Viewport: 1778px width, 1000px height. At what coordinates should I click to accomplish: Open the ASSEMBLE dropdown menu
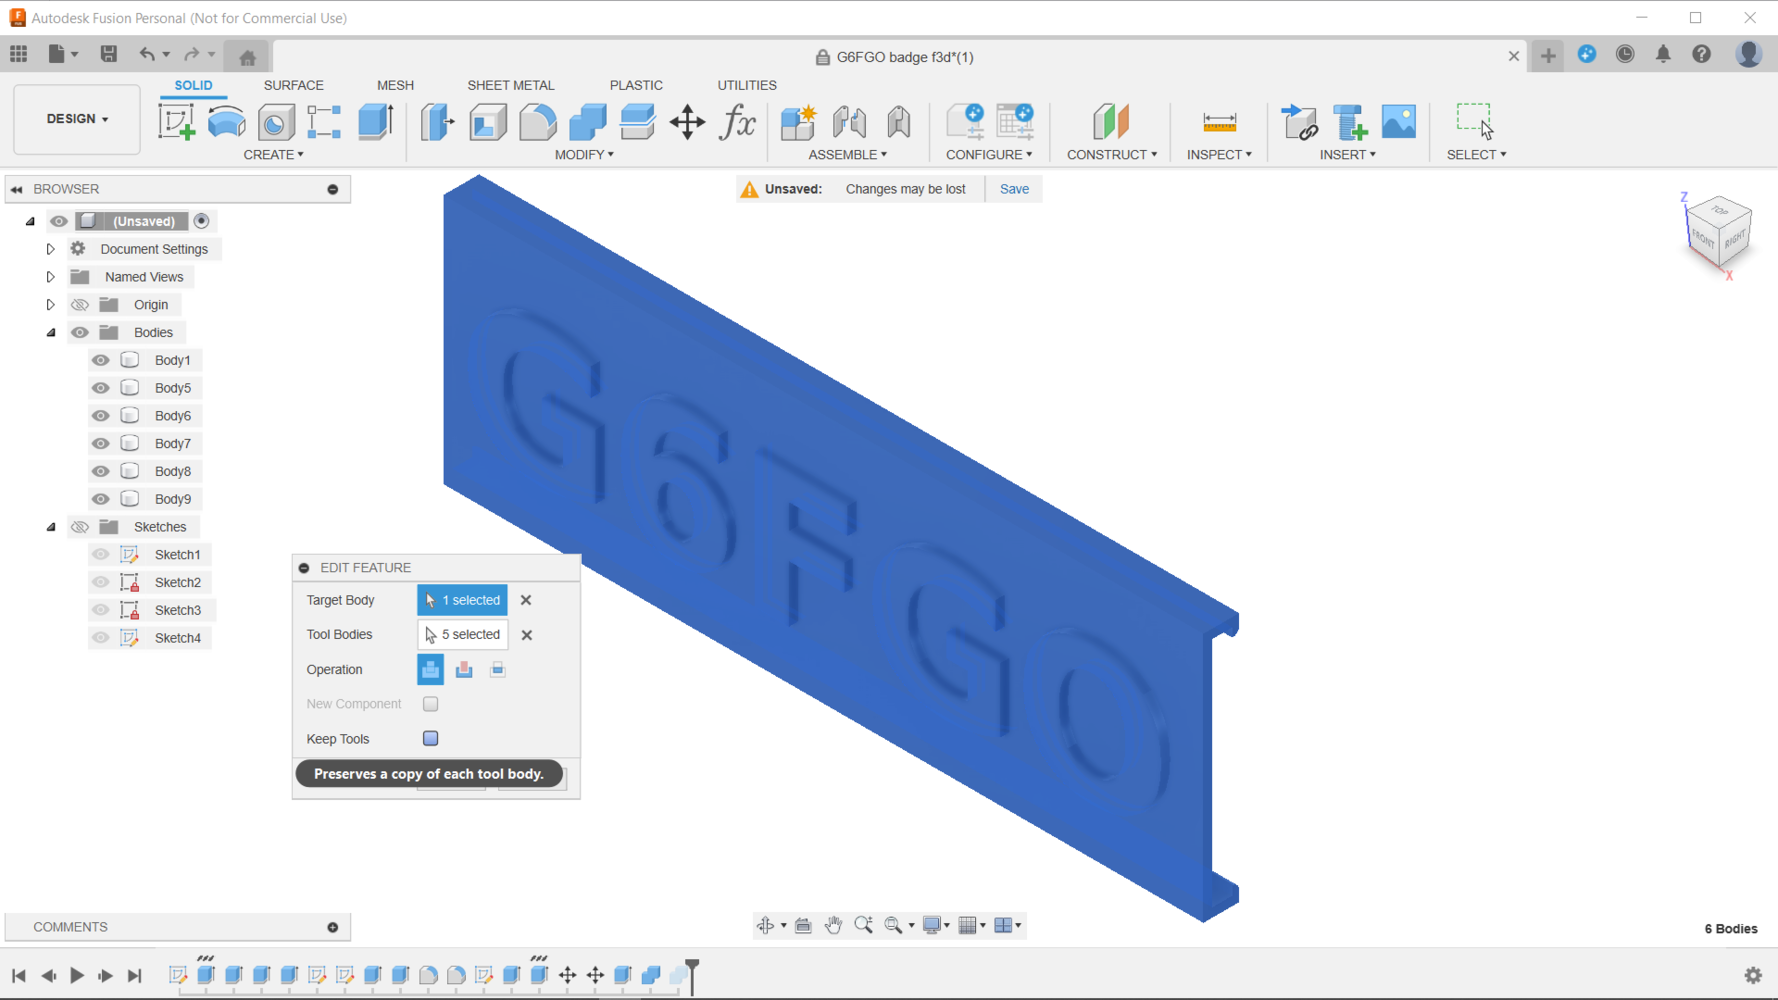[847, 155]
